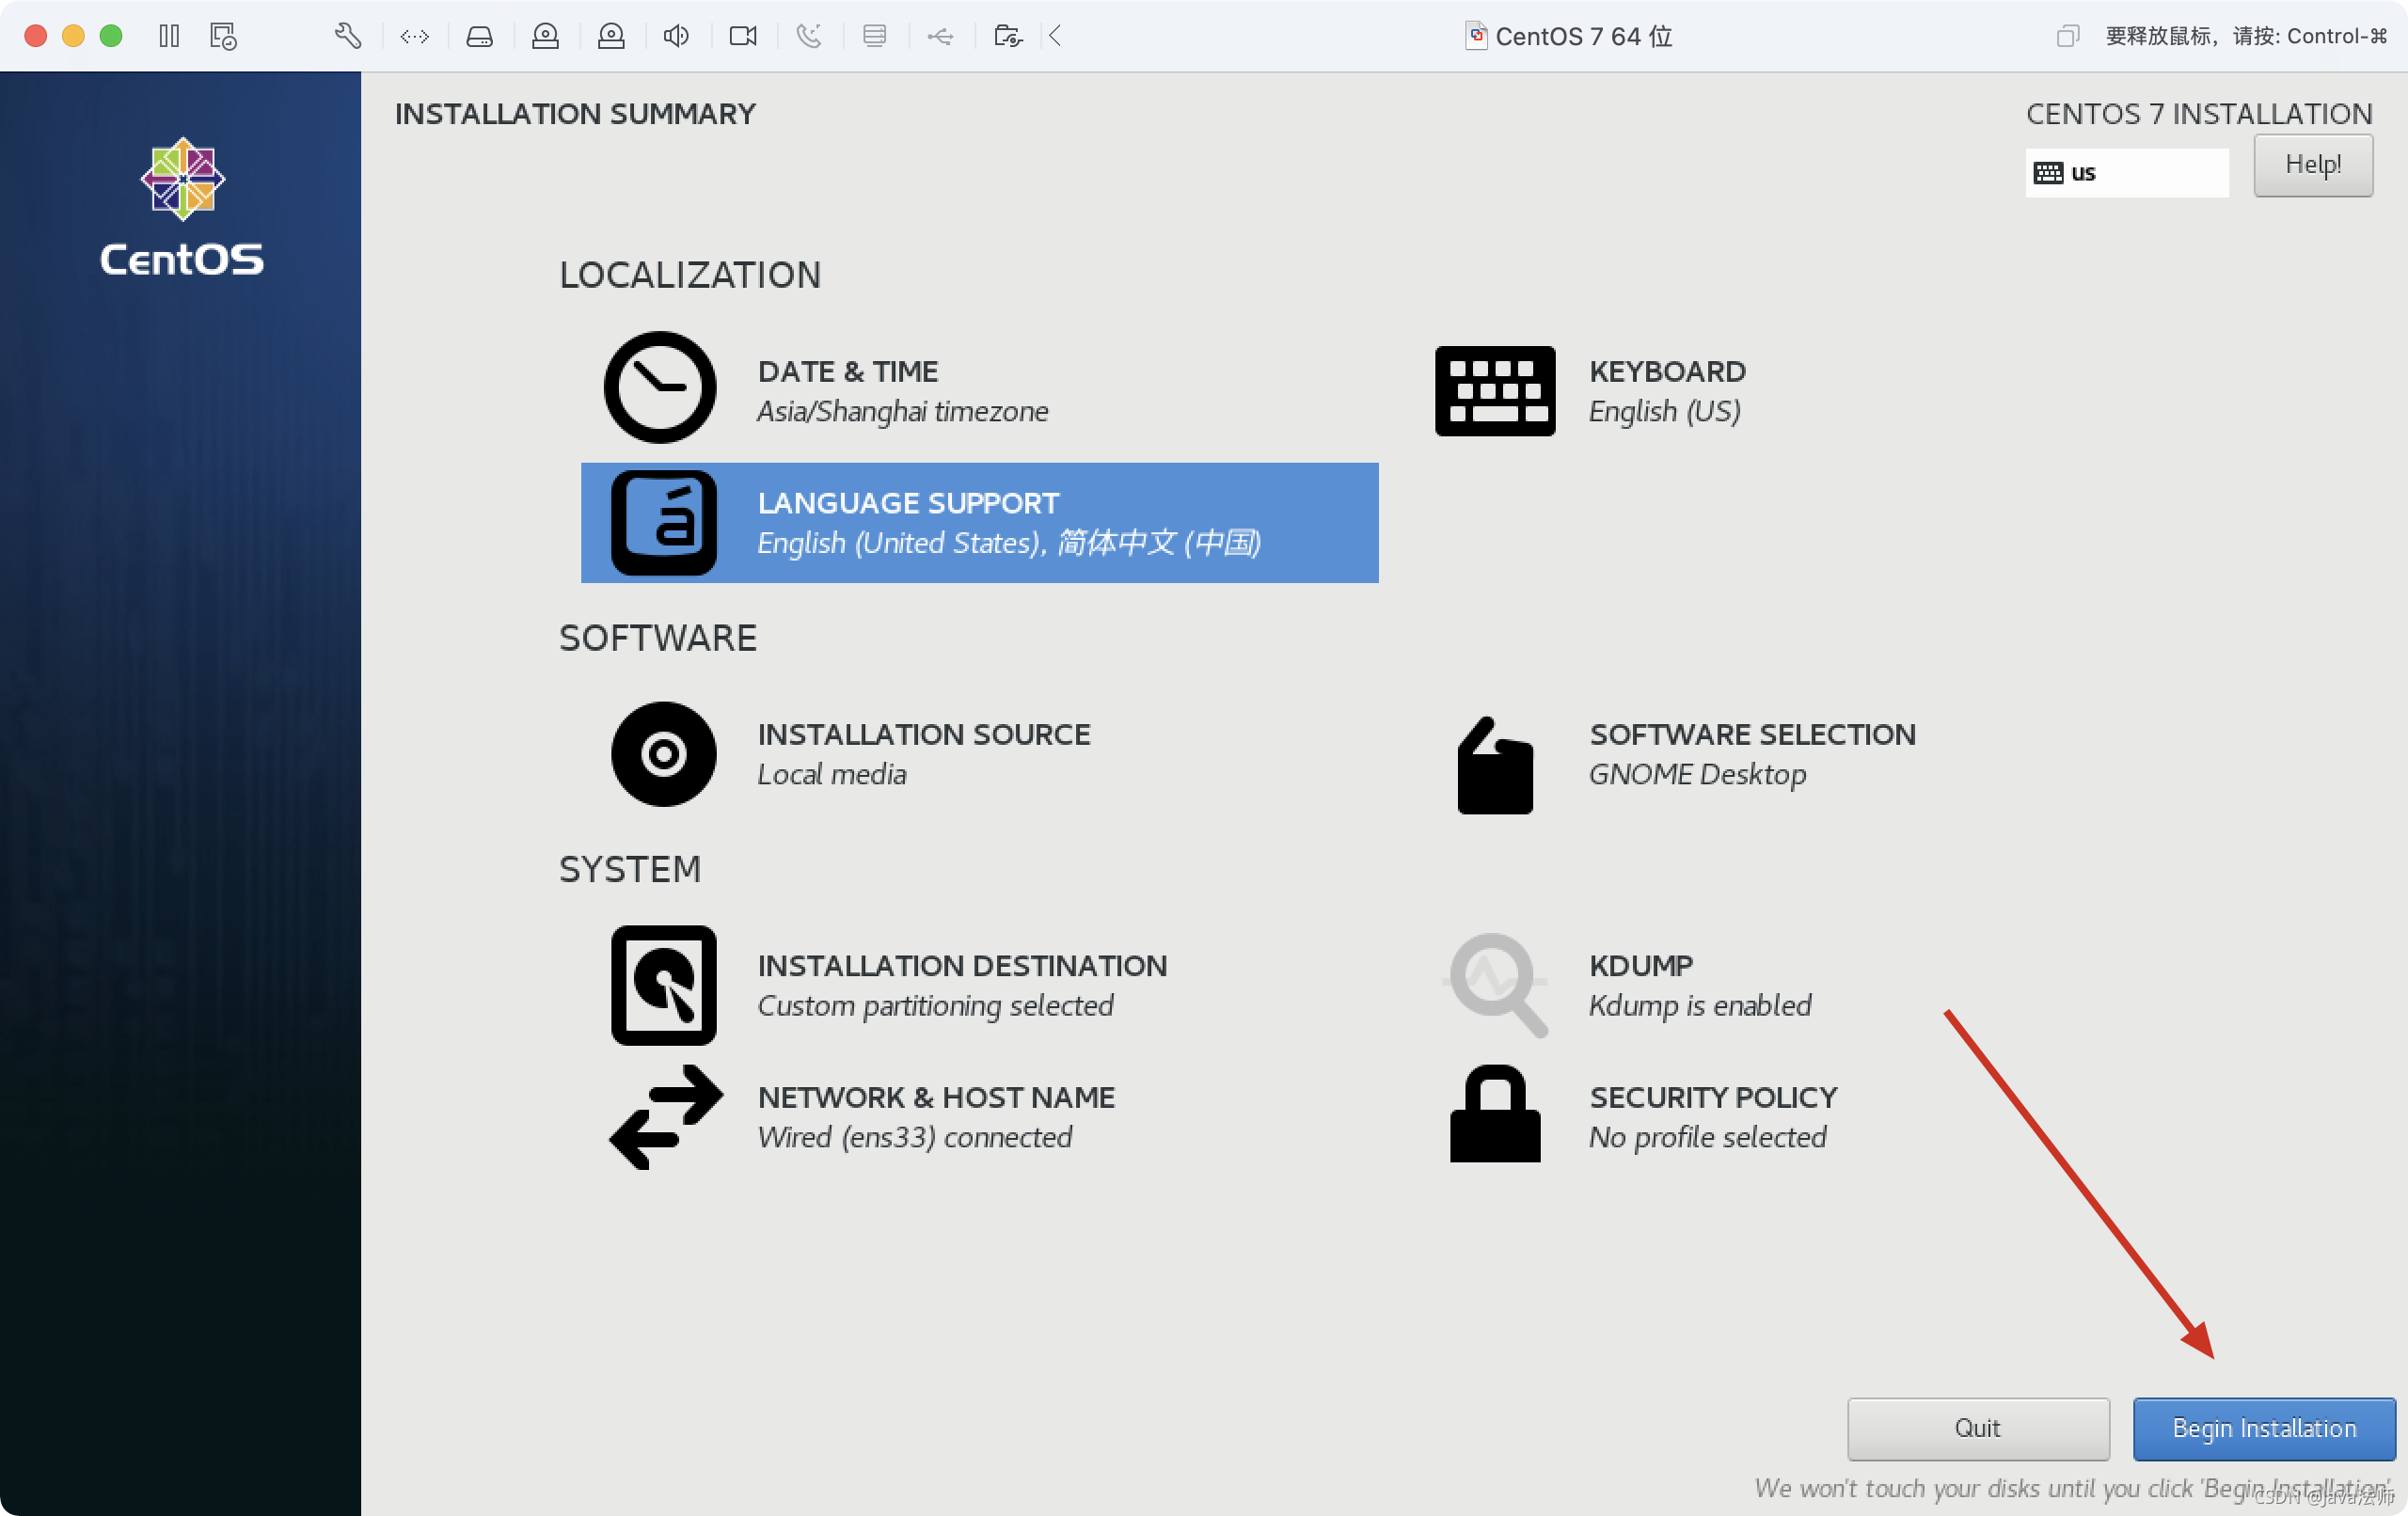Open Date & Time clock icon
This screenshot has width=2408, height=1516.
(x=660, y=388)
